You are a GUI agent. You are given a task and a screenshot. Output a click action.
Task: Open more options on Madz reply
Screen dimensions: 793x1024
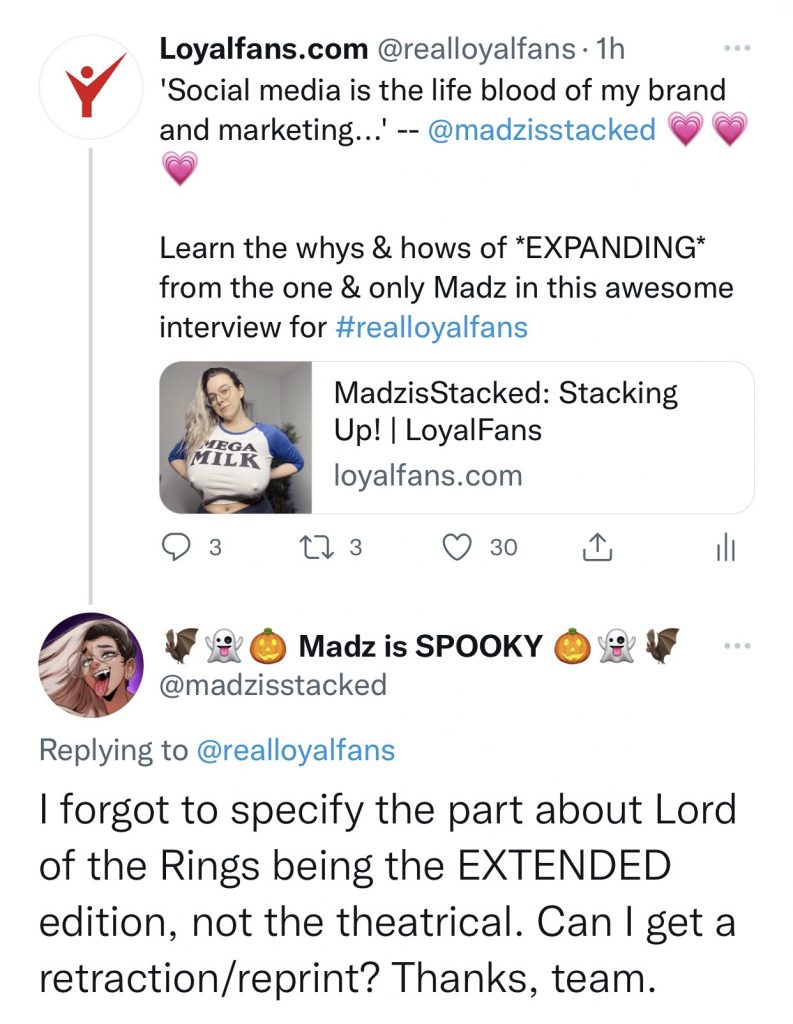click(735, 647)
